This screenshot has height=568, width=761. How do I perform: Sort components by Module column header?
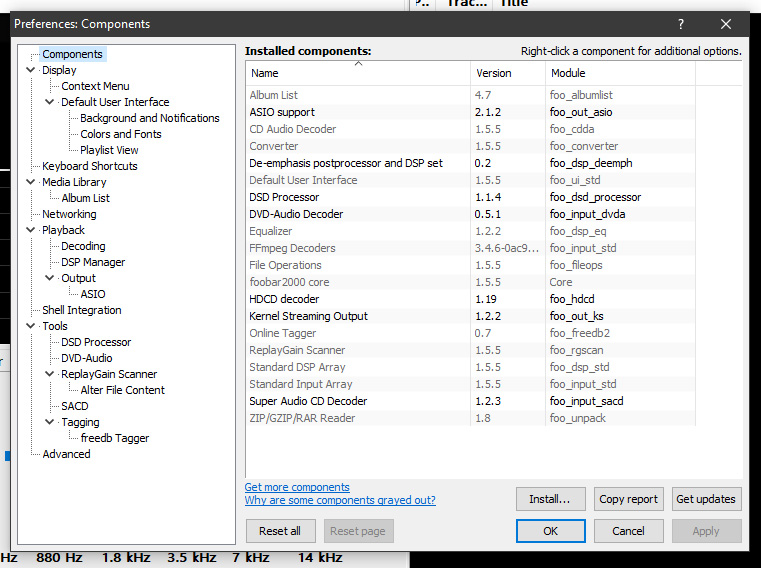[621, 73]
